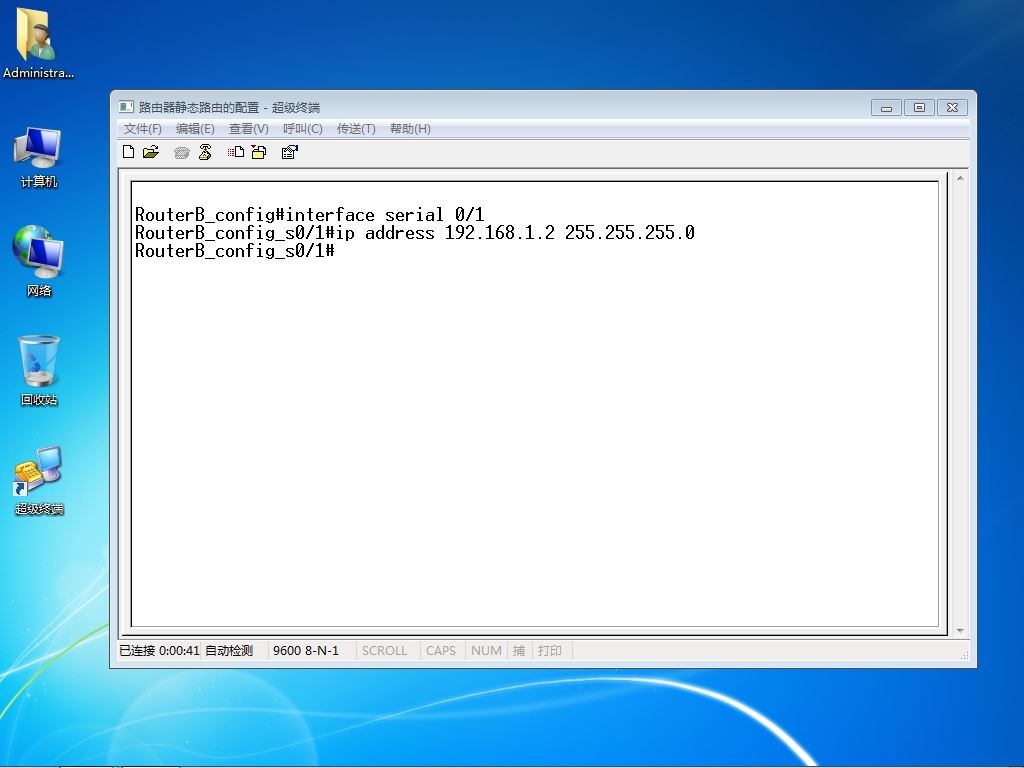Click the NUM status indicator
This screenshot has height=768, width=1024.
click(486, 650)
